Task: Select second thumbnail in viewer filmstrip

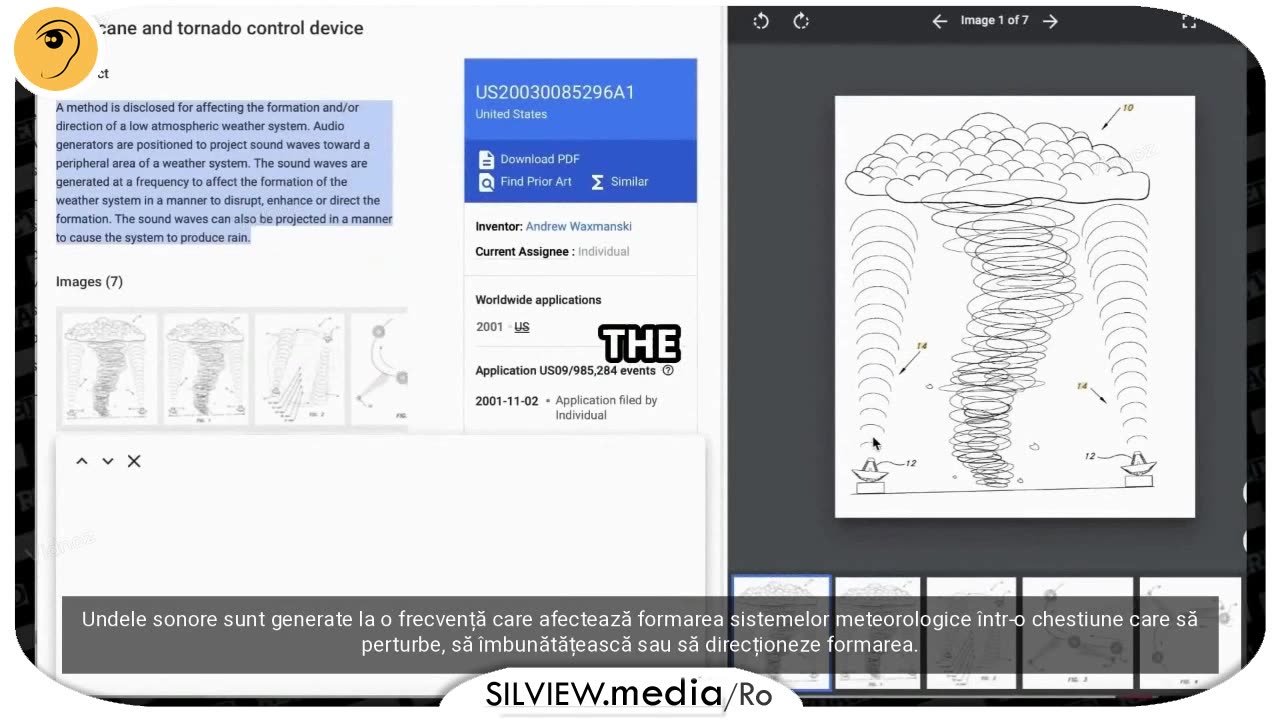Action: click(877, 633)
